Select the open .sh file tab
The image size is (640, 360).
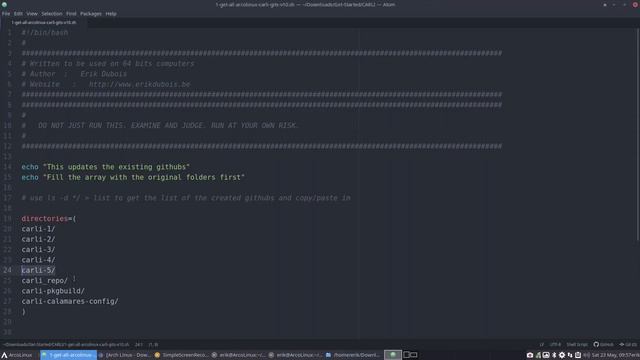pyautogui.click(x=44, y=22)
